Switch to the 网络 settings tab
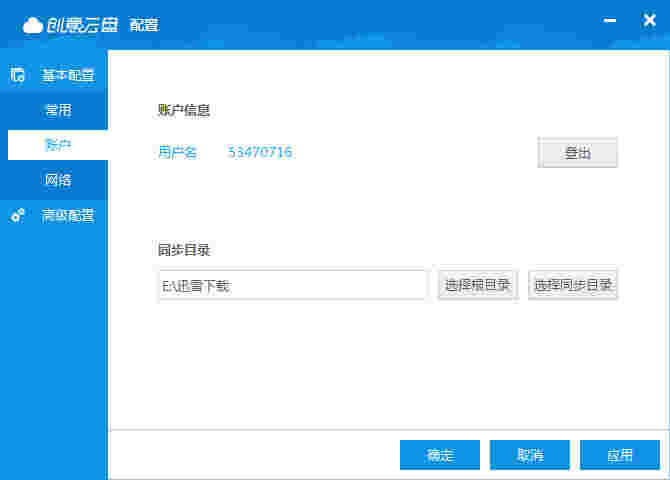Screen dimensions: 670x480 click(58, 180)
